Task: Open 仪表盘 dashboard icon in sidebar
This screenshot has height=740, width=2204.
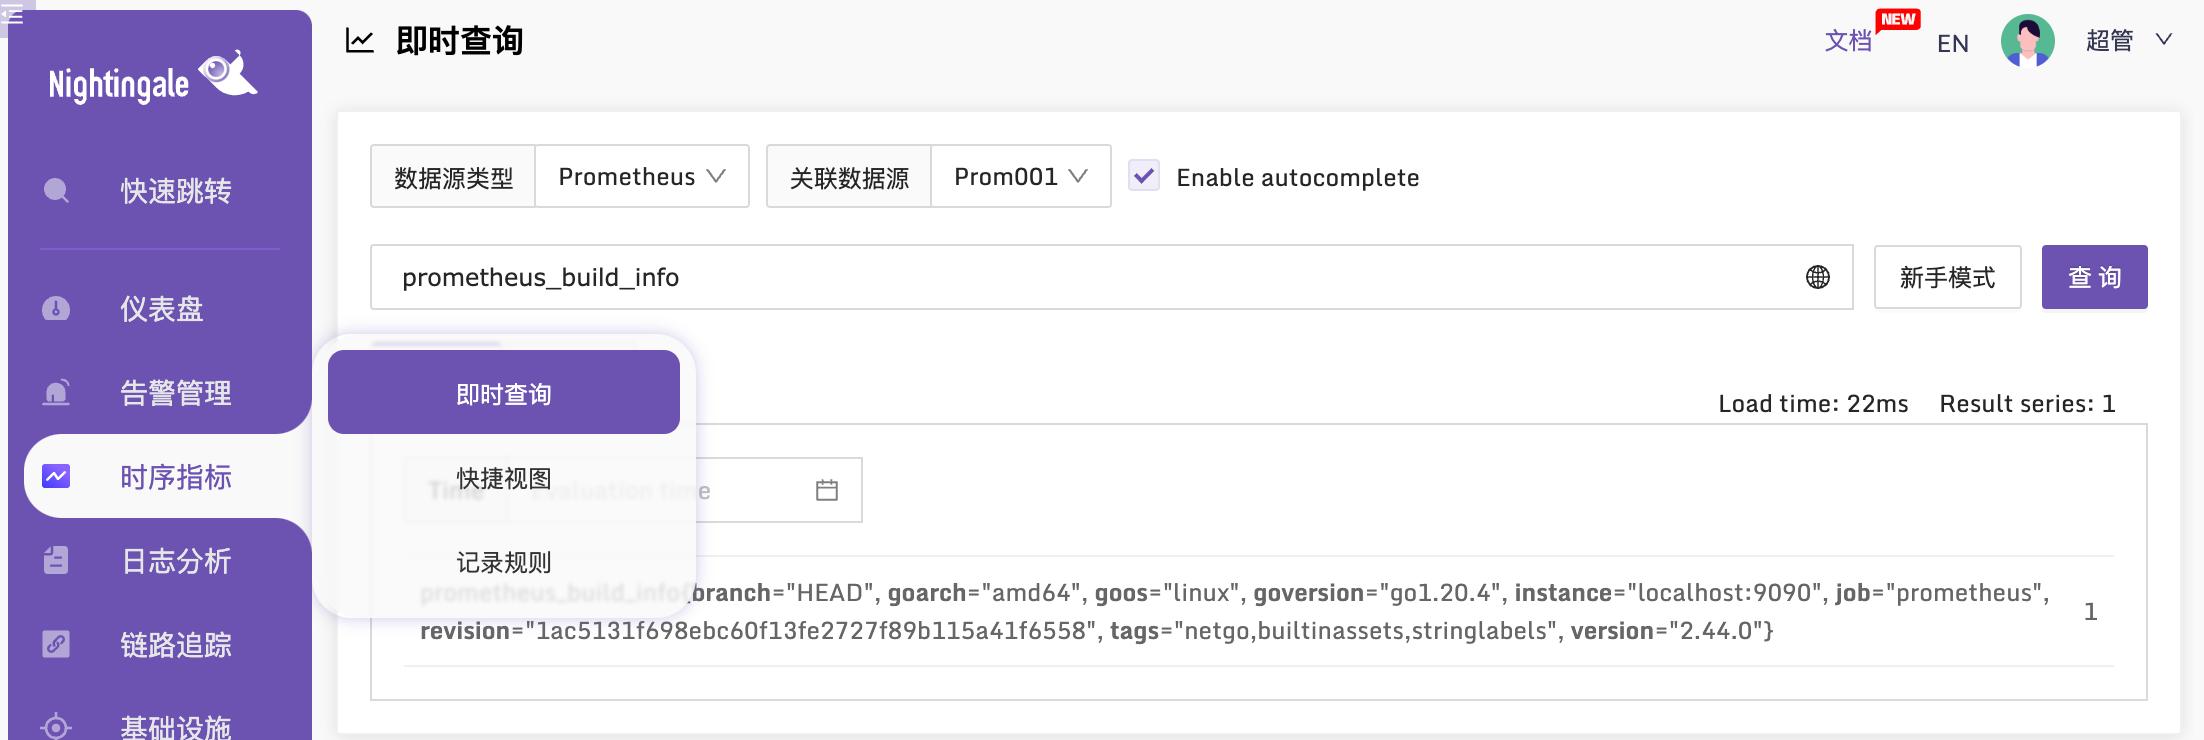Action: click(x=56, y=309)
